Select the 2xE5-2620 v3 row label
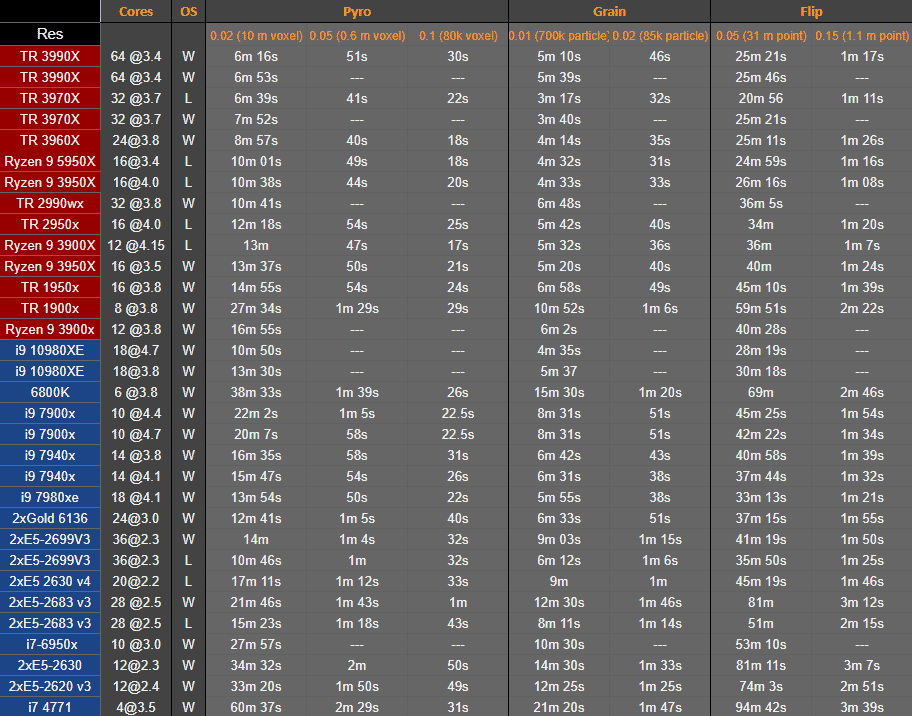 (50, 686)
